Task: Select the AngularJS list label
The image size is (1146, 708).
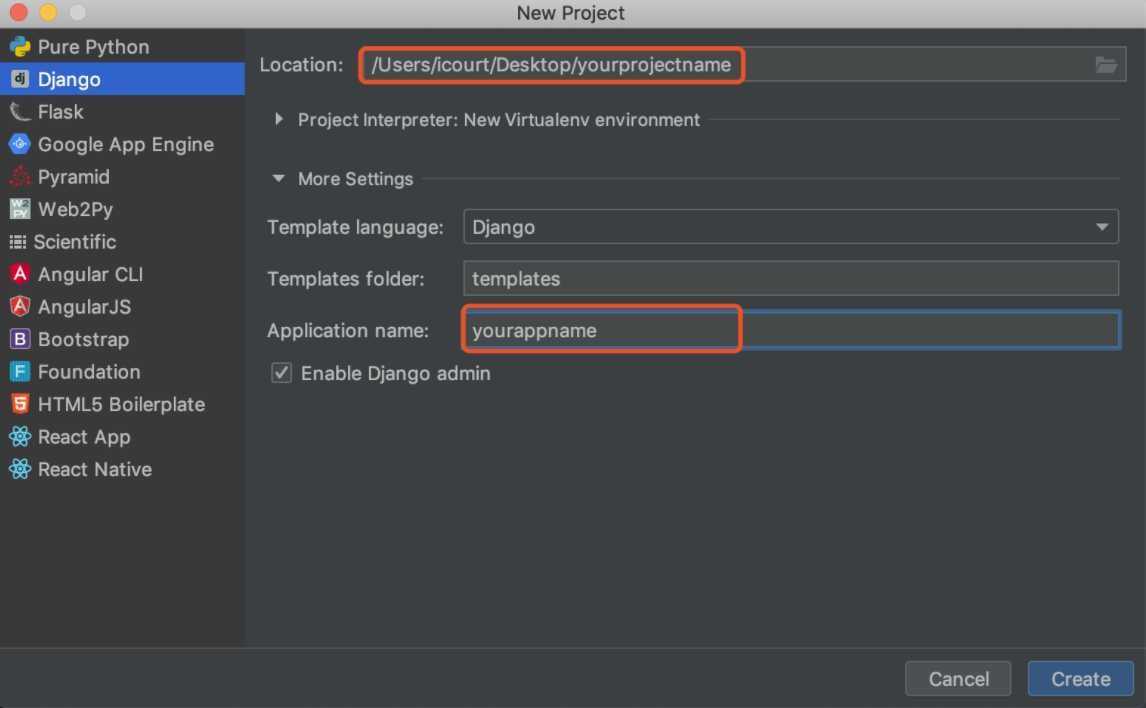Action: pos(85,307)
